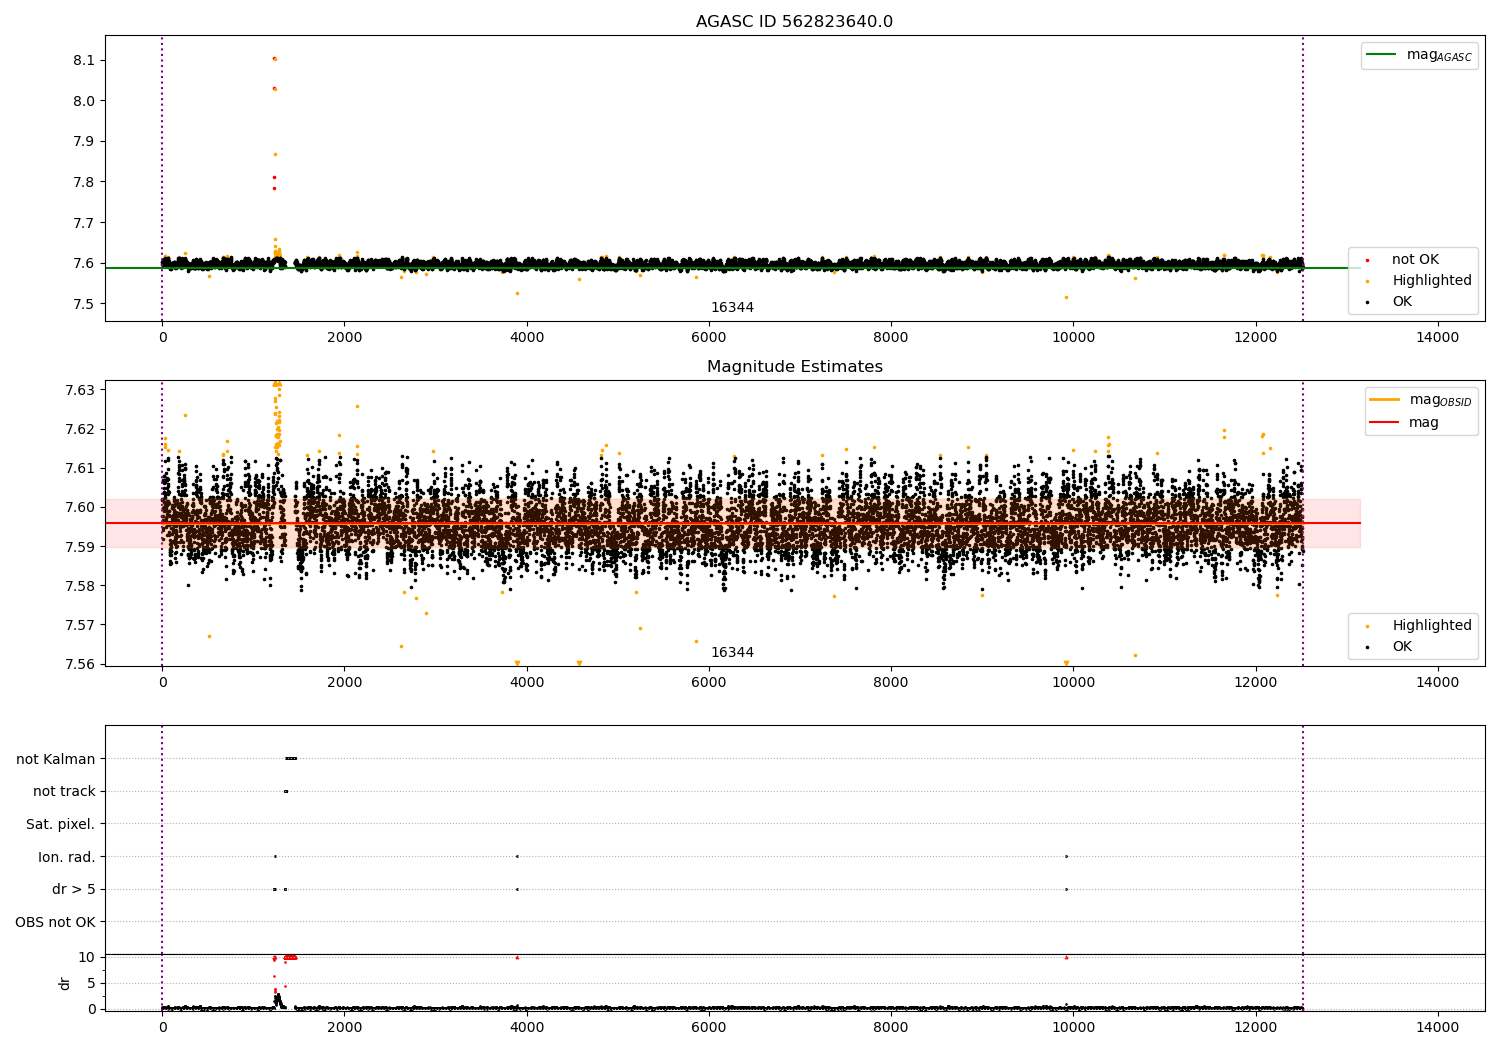Click the 'dr' y-axis label in bottom plot
The width and height of the screenshot is (1500, 1050).
pyautogui.click(x=65, y=983)
